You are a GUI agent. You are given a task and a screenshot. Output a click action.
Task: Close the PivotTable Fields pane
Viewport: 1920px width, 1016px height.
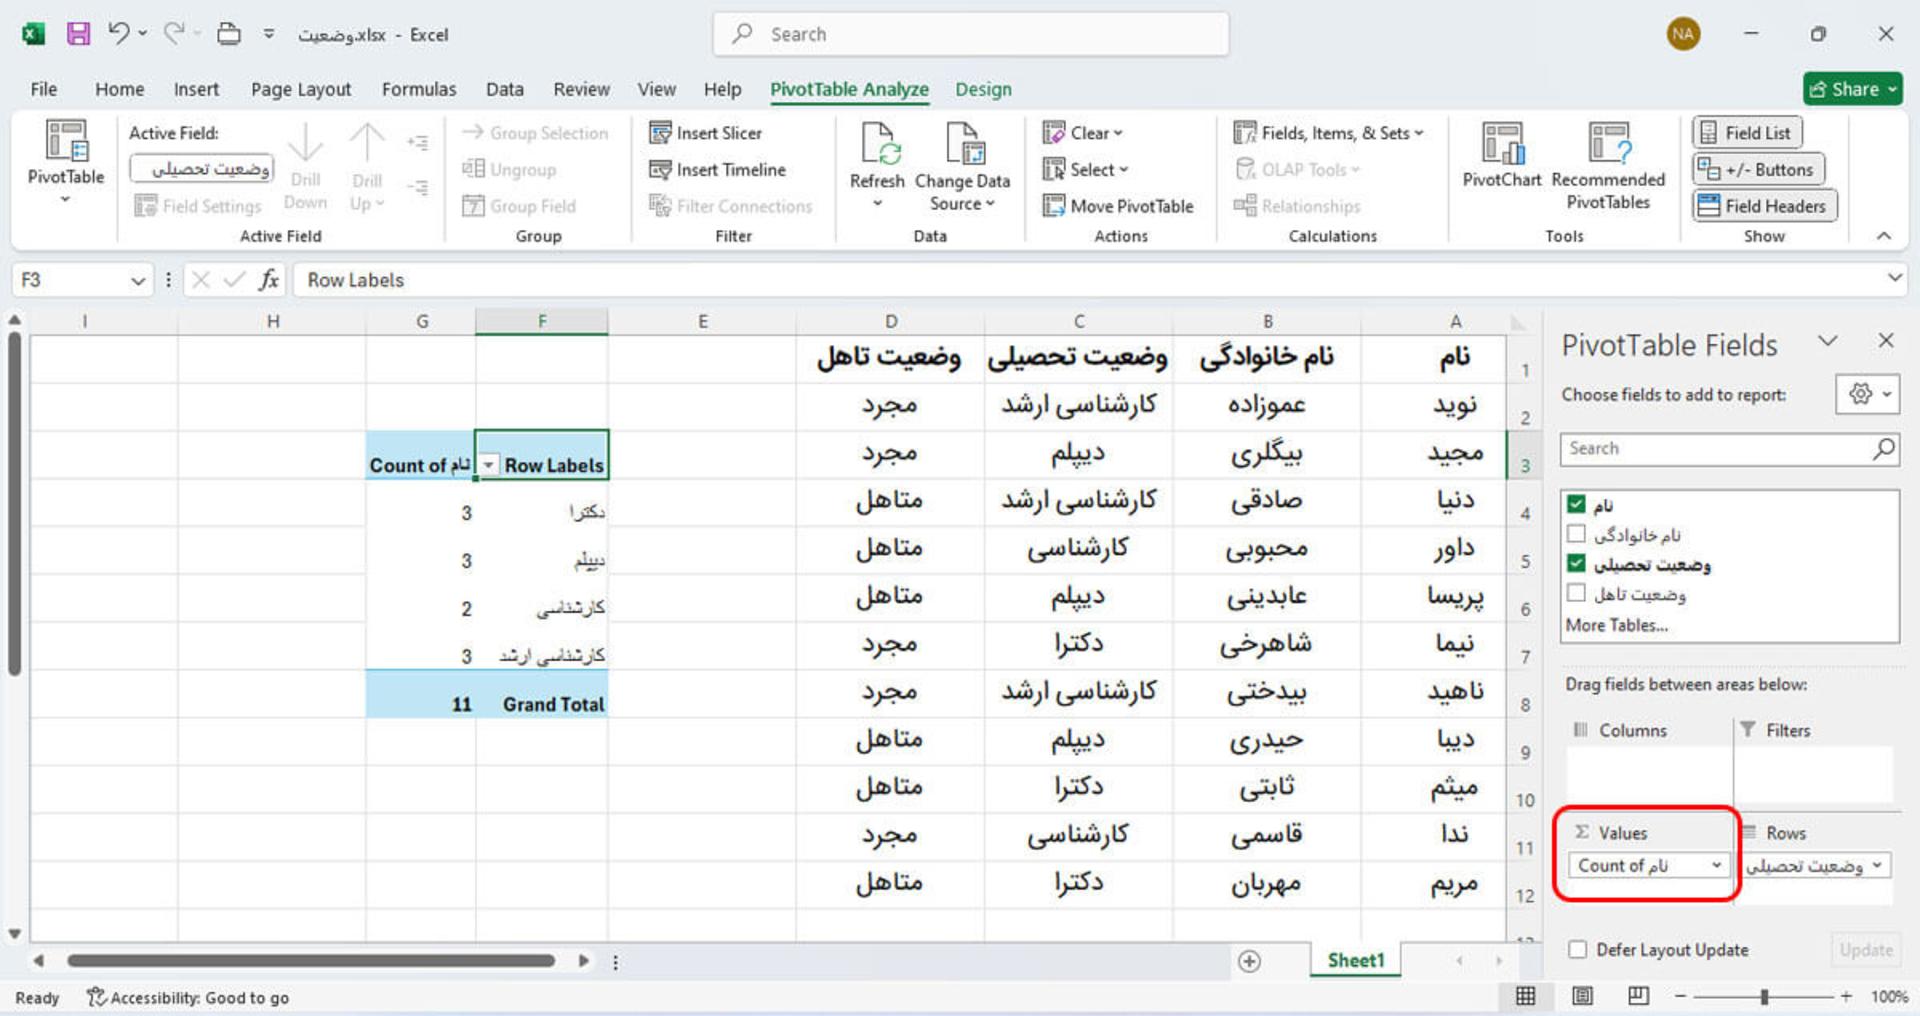point(1886,340)
